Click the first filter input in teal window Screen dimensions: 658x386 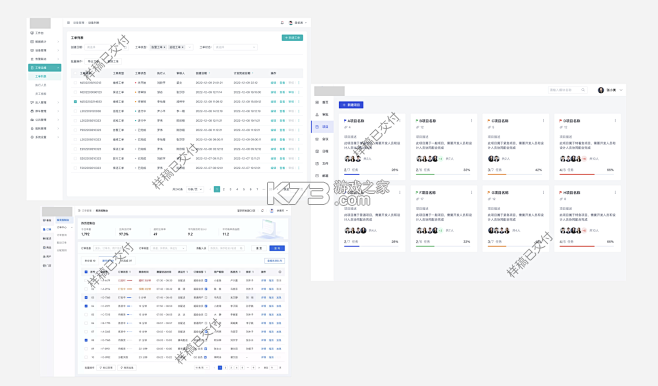click(106, 47)
